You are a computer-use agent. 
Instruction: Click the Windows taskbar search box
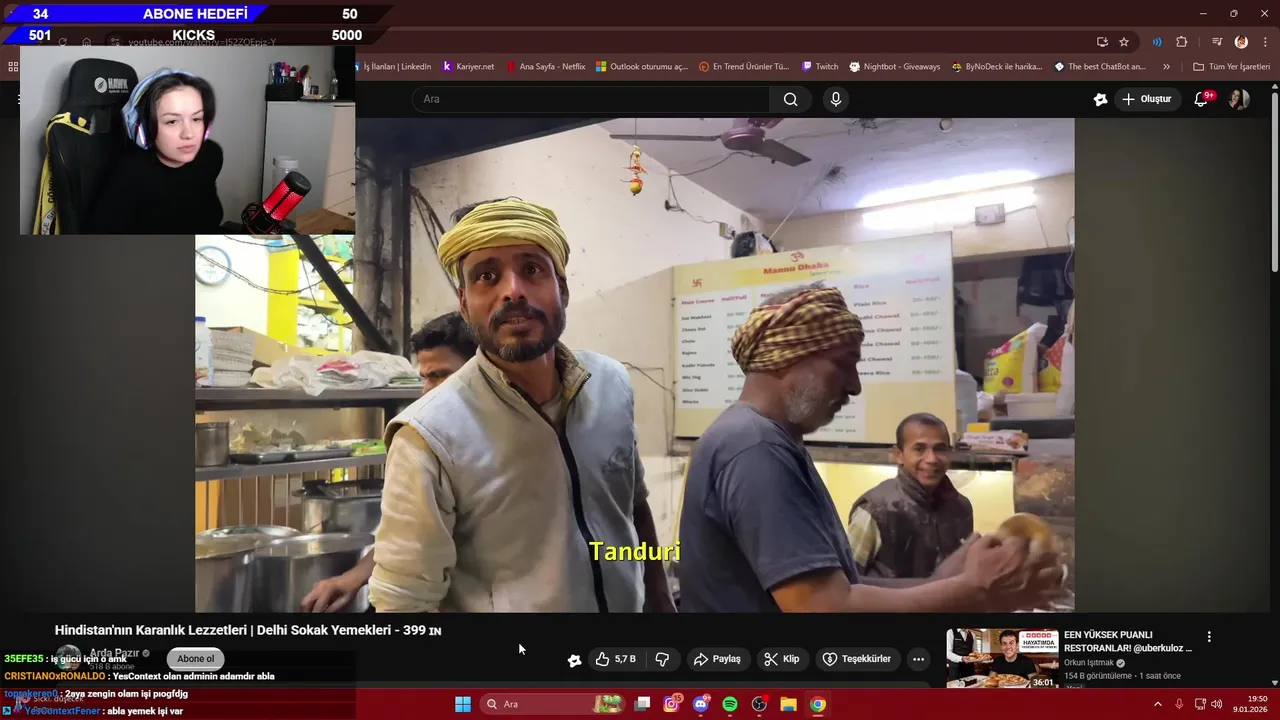[554, 704]
